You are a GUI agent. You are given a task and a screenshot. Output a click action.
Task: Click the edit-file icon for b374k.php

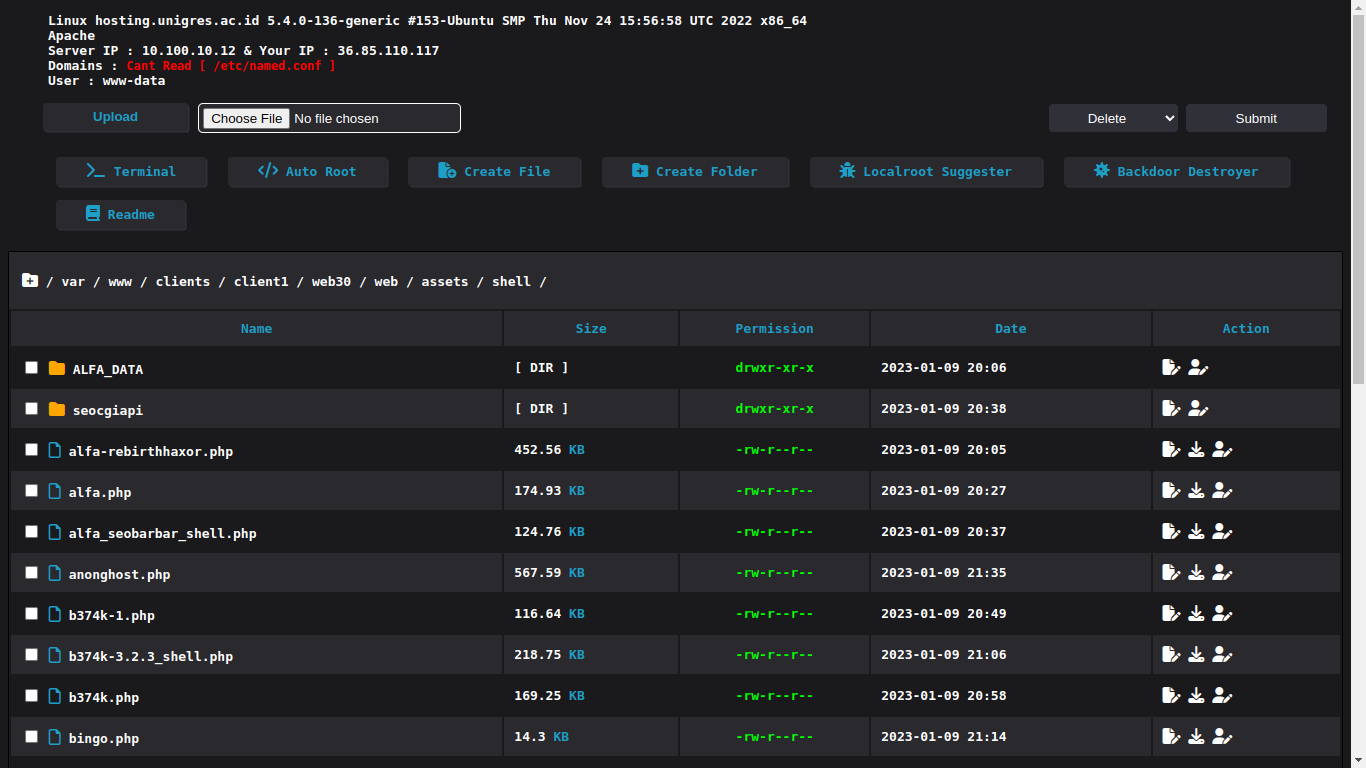[1171, 696]
